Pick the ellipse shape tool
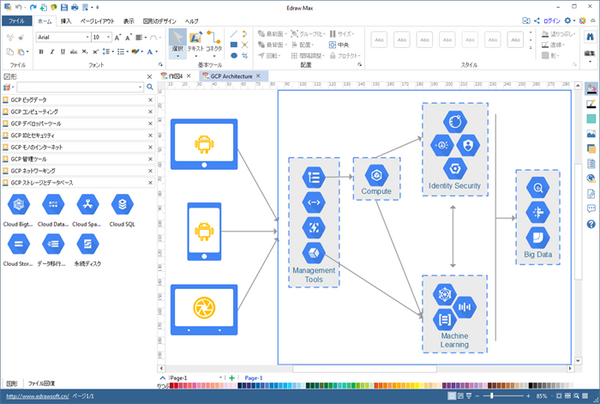Screen dimensions: 600x404 click(234, 55)
